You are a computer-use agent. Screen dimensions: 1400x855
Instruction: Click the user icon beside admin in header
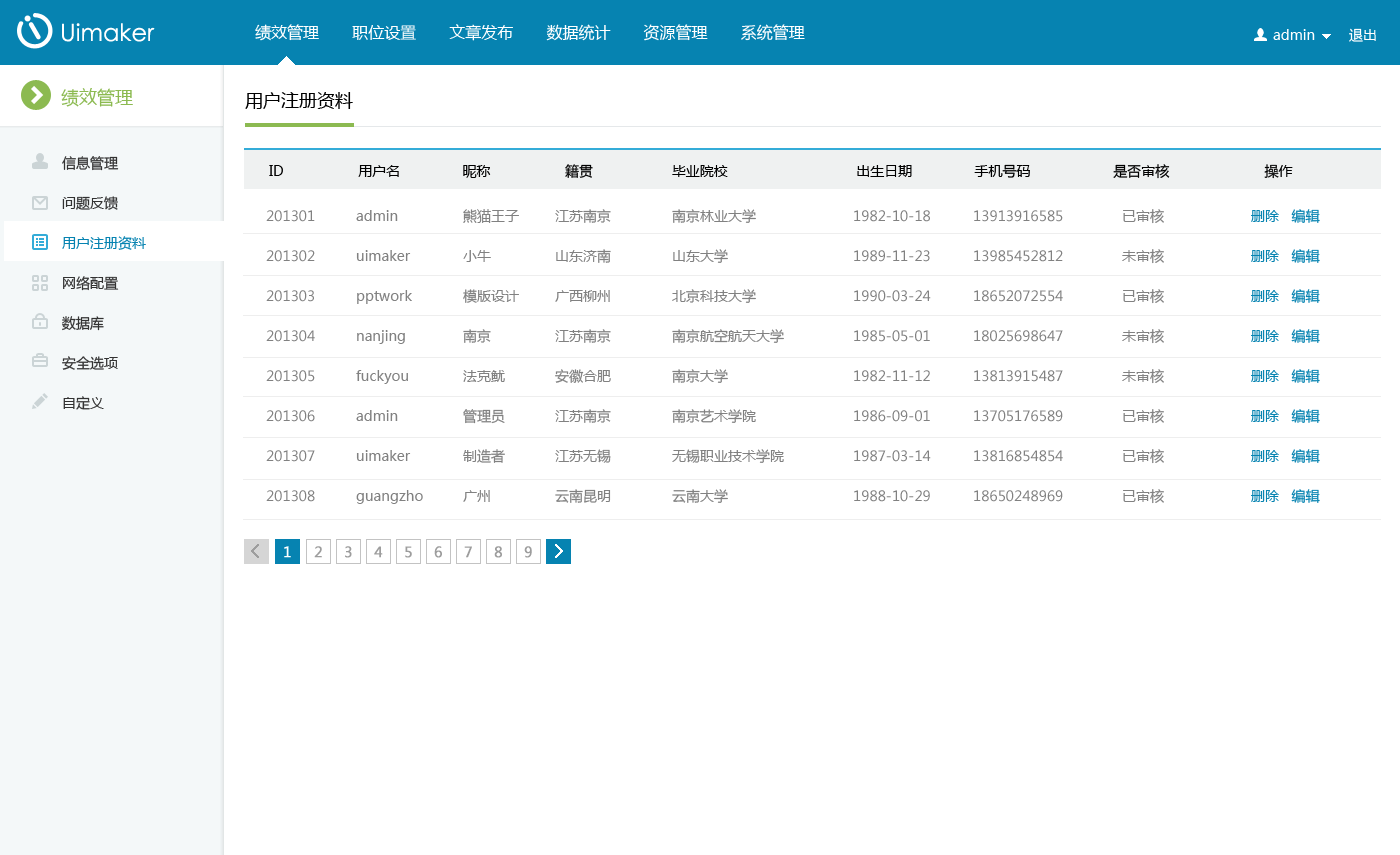coord(1260,35)
